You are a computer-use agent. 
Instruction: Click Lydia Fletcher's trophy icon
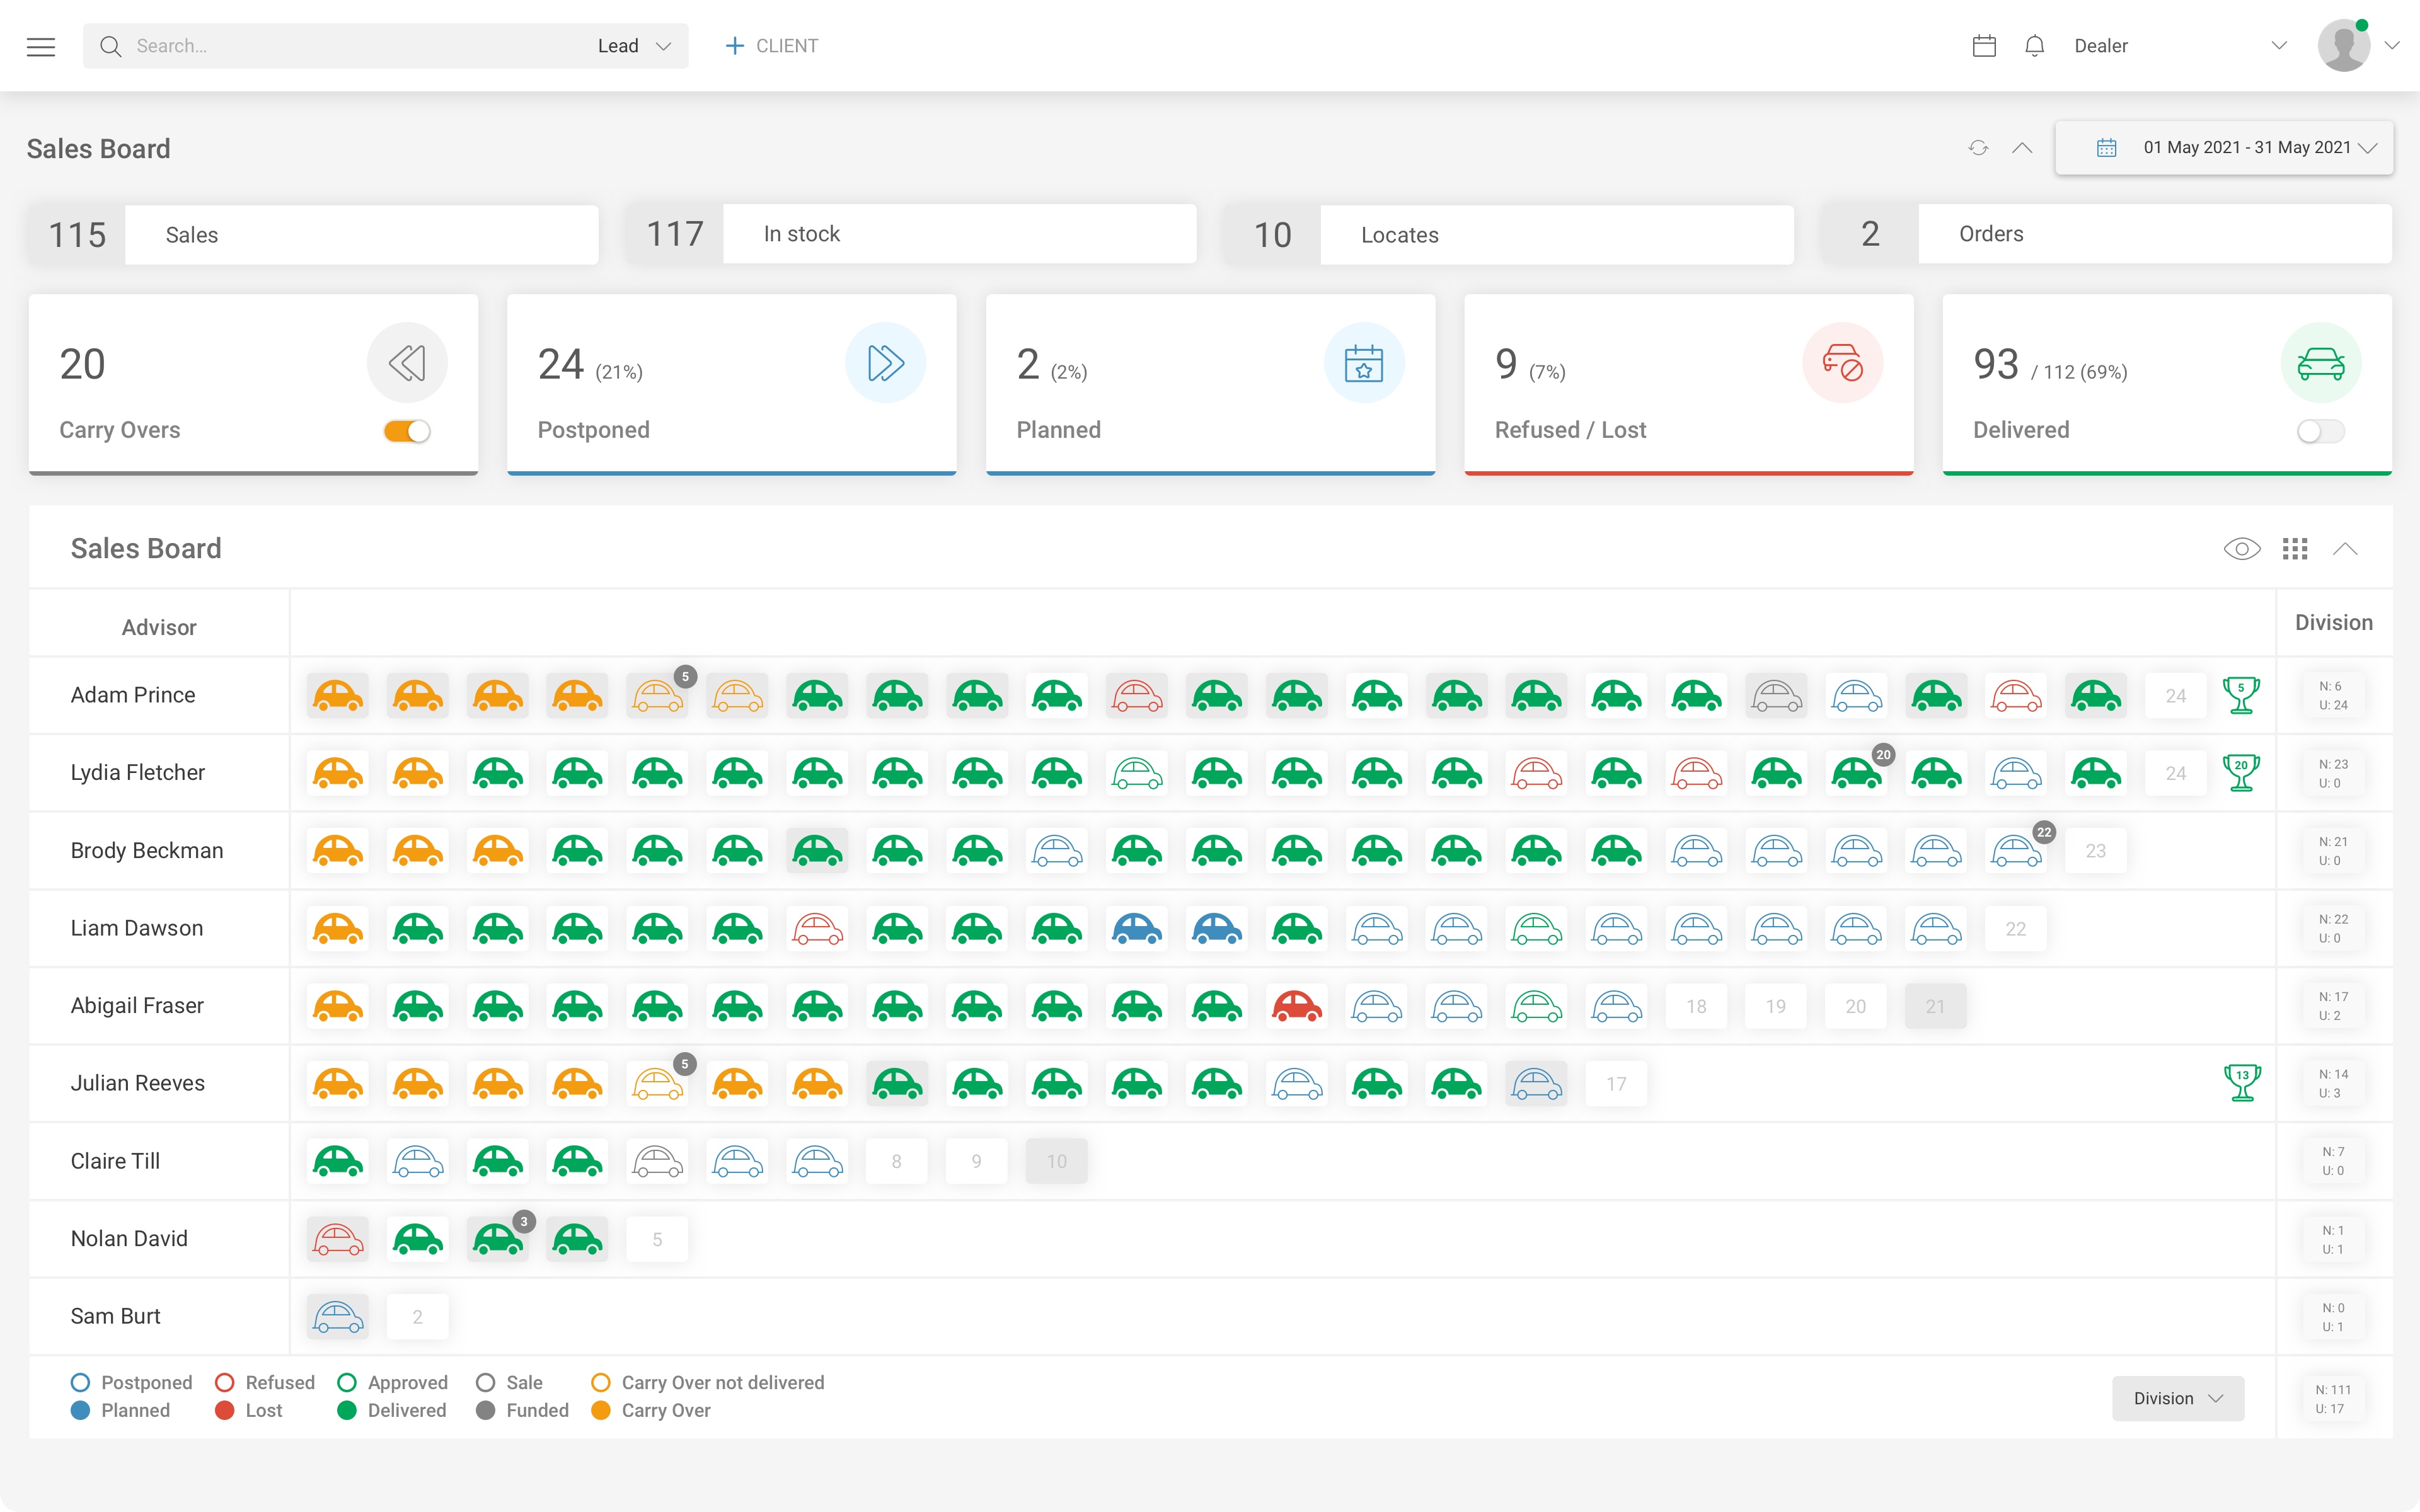coord(2241,773)
